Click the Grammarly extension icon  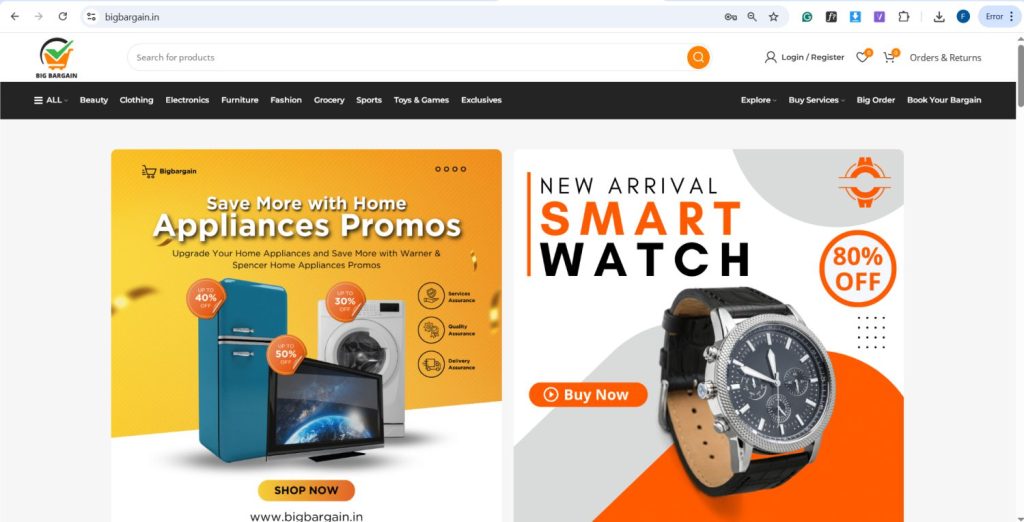click(807, 17)
